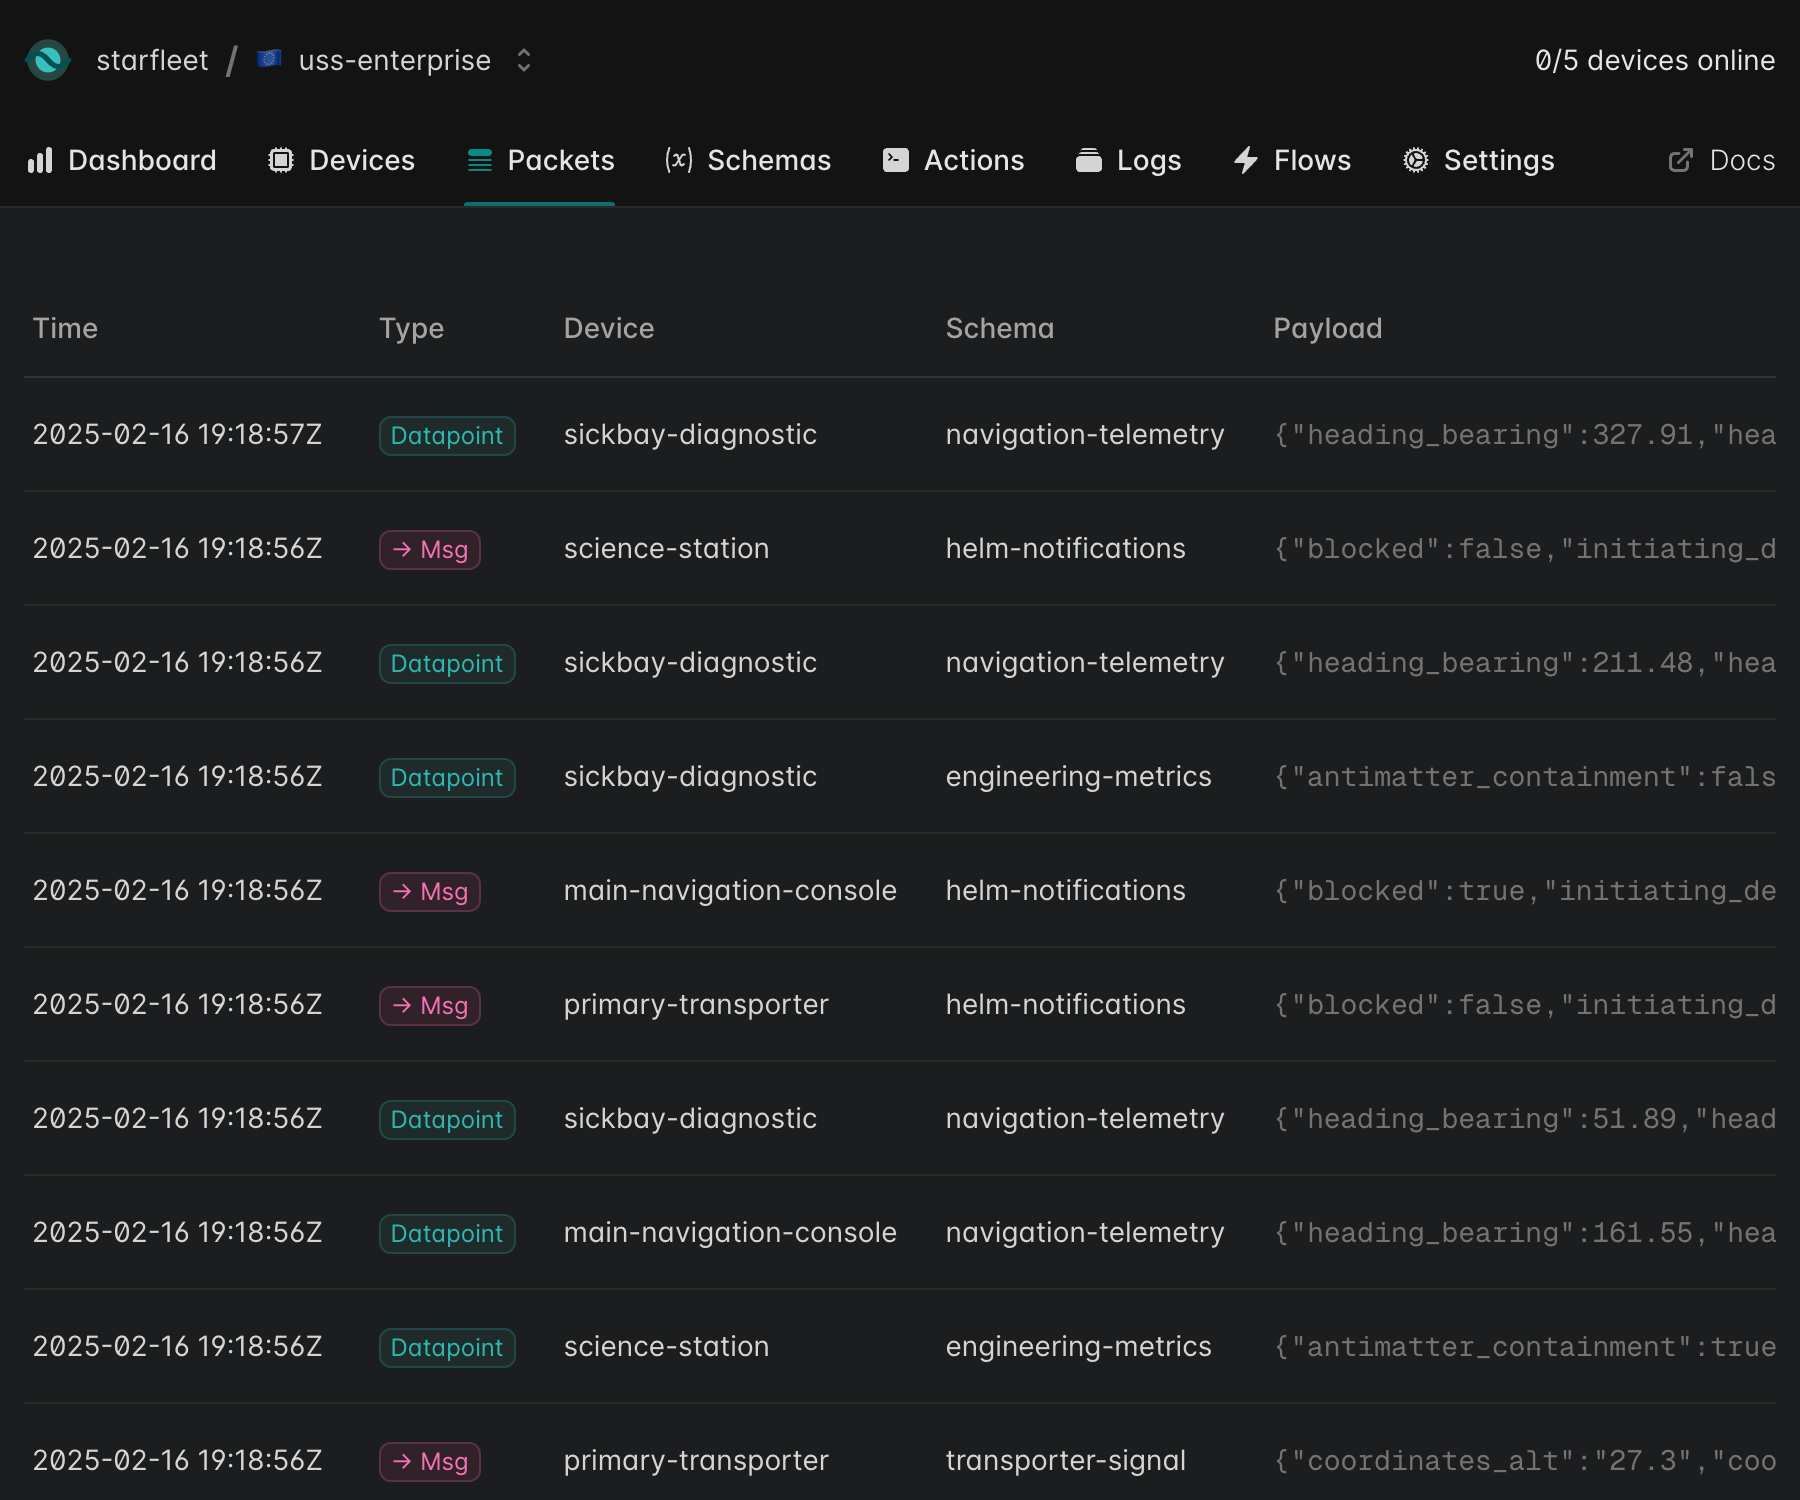Select the main-navigation-console helm-notifications row
The width and height of the screenshot is (1800, 1500).
730,891
